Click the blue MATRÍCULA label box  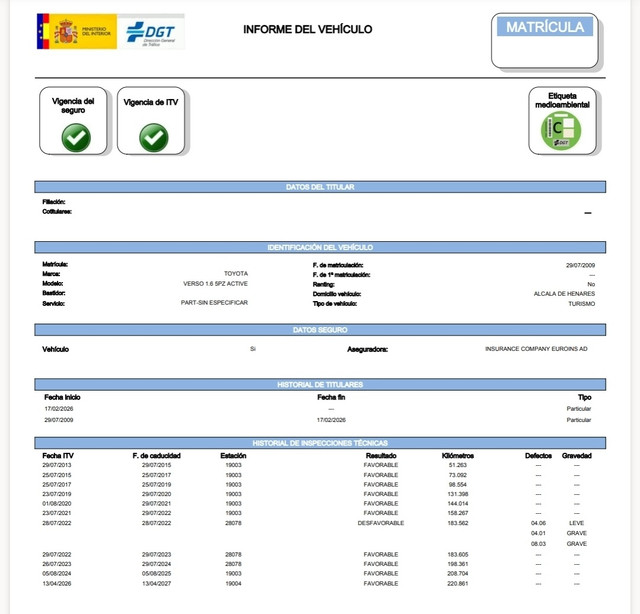544,27
